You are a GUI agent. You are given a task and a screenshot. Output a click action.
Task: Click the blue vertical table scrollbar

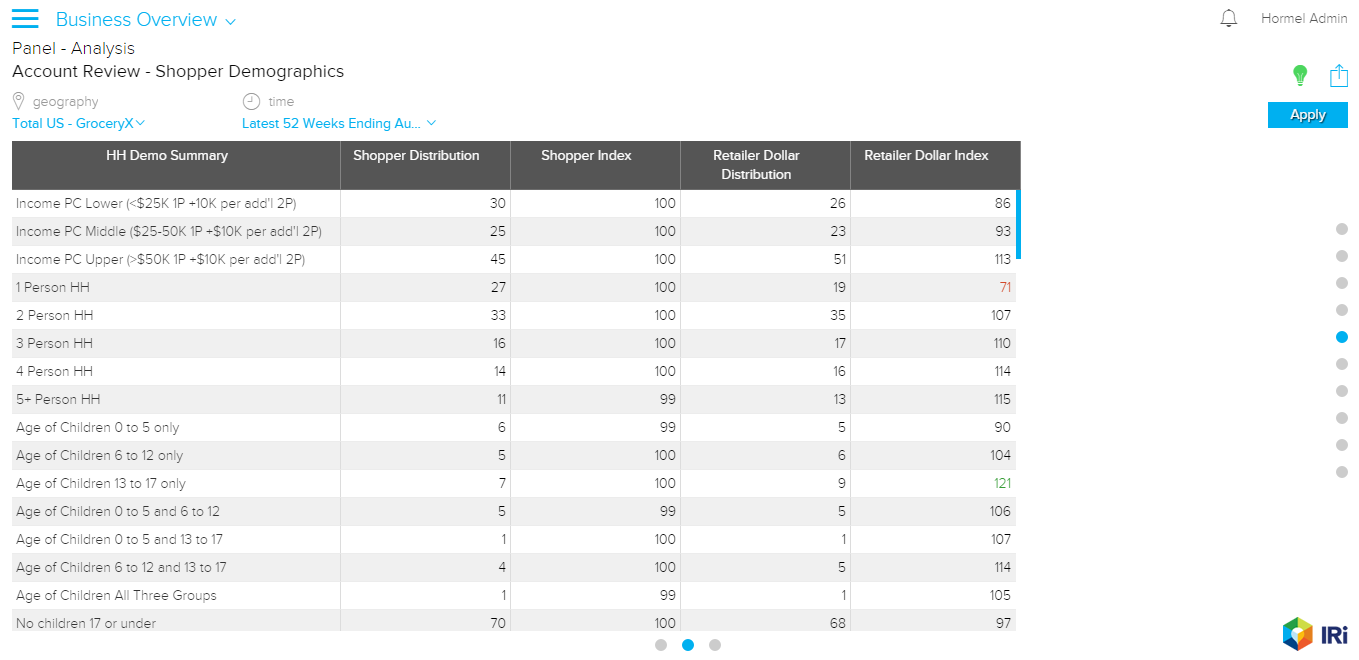click(x=1018, y=224)
